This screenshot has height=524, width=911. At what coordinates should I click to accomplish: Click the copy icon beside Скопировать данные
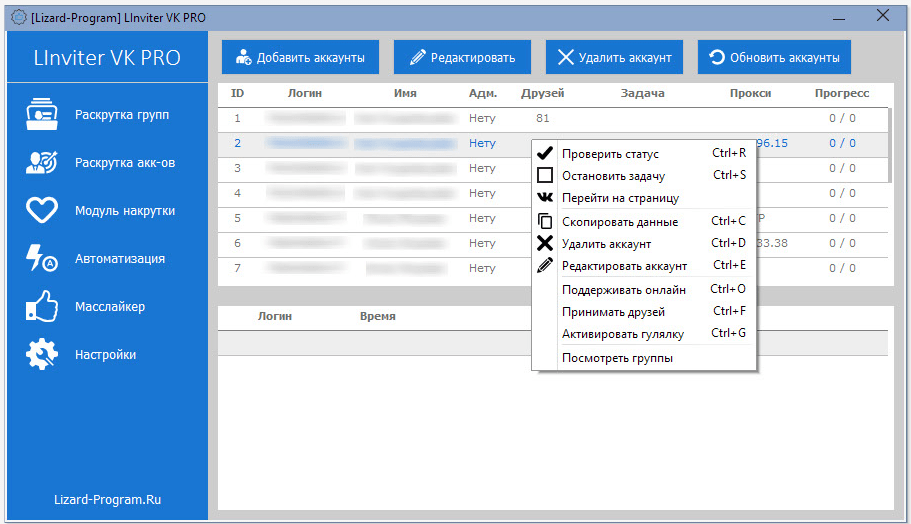coord(545,222)
